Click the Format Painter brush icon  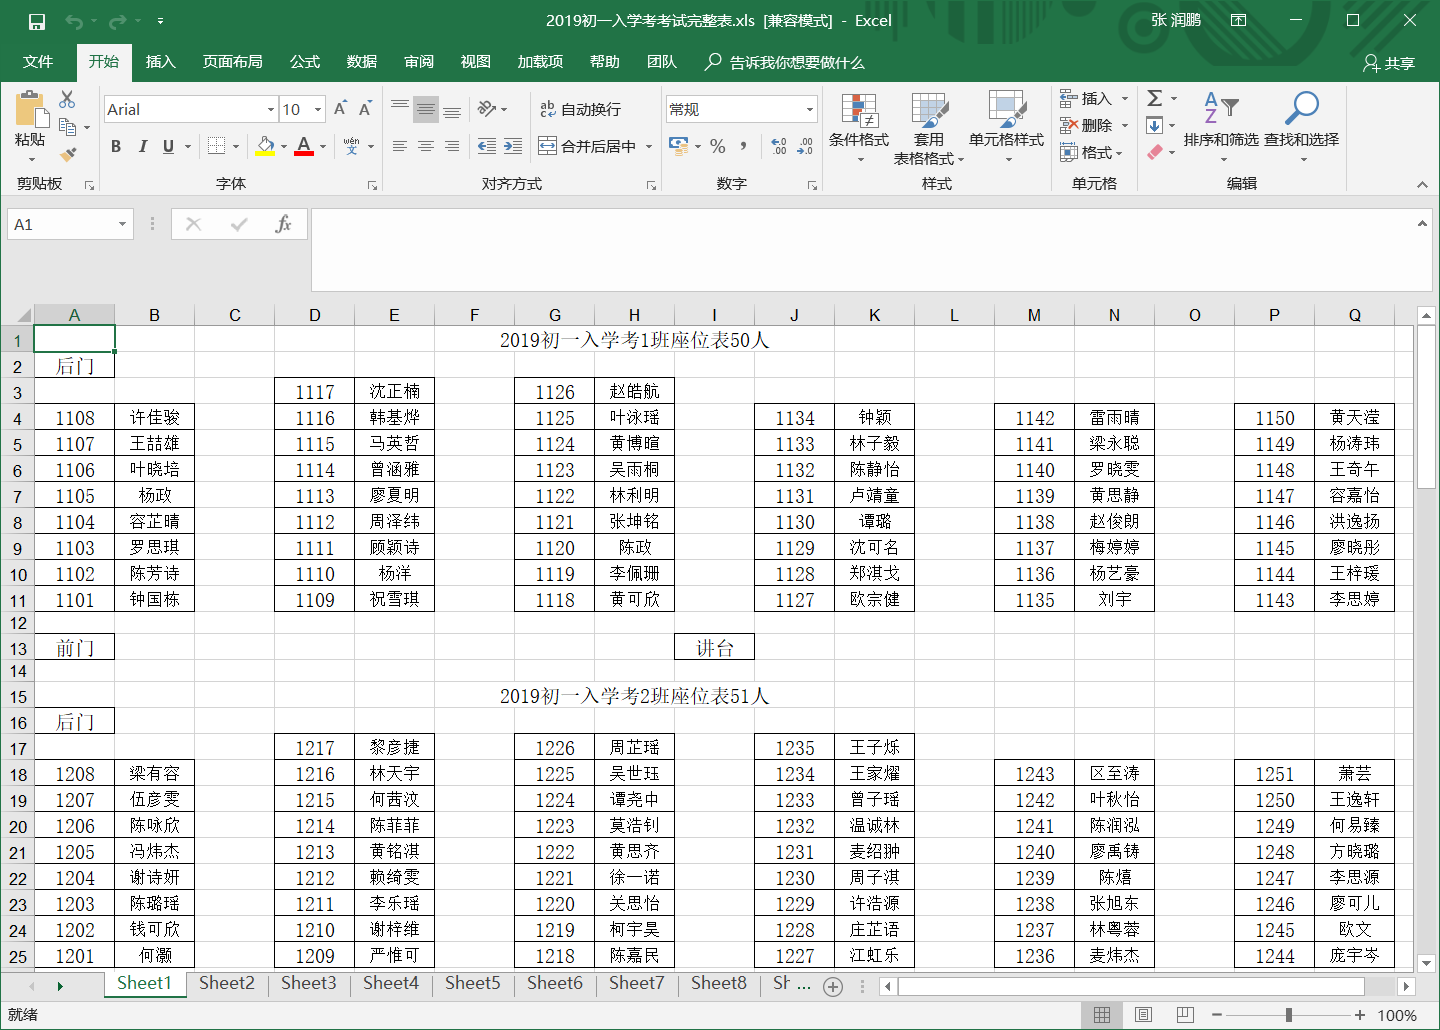67,154
